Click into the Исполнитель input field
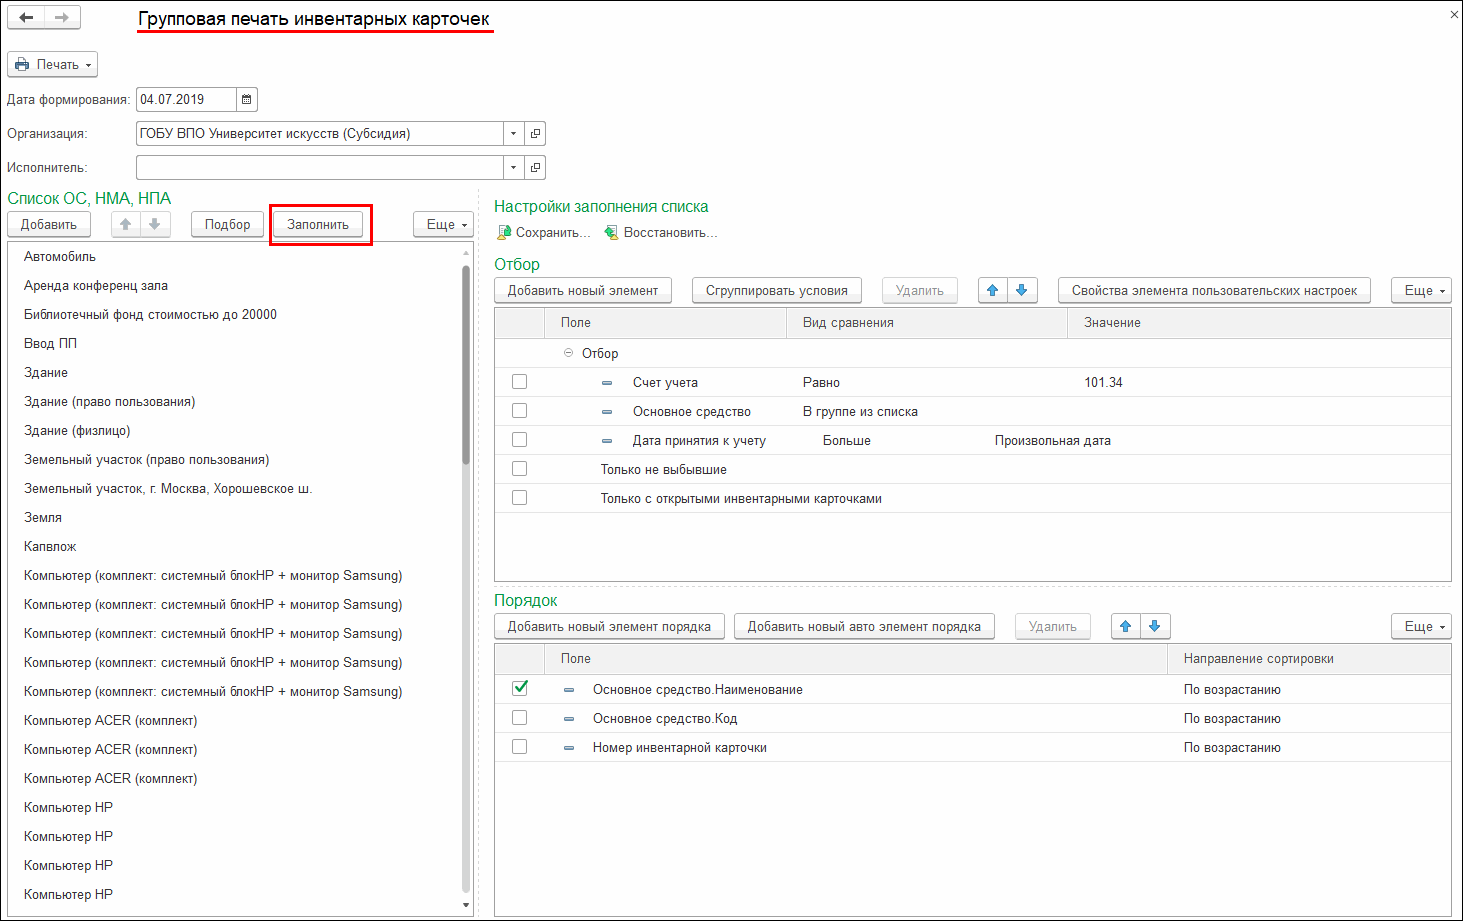Image resolution: width=1463 pixels, height=921 pixels. [x=319, y=167]
